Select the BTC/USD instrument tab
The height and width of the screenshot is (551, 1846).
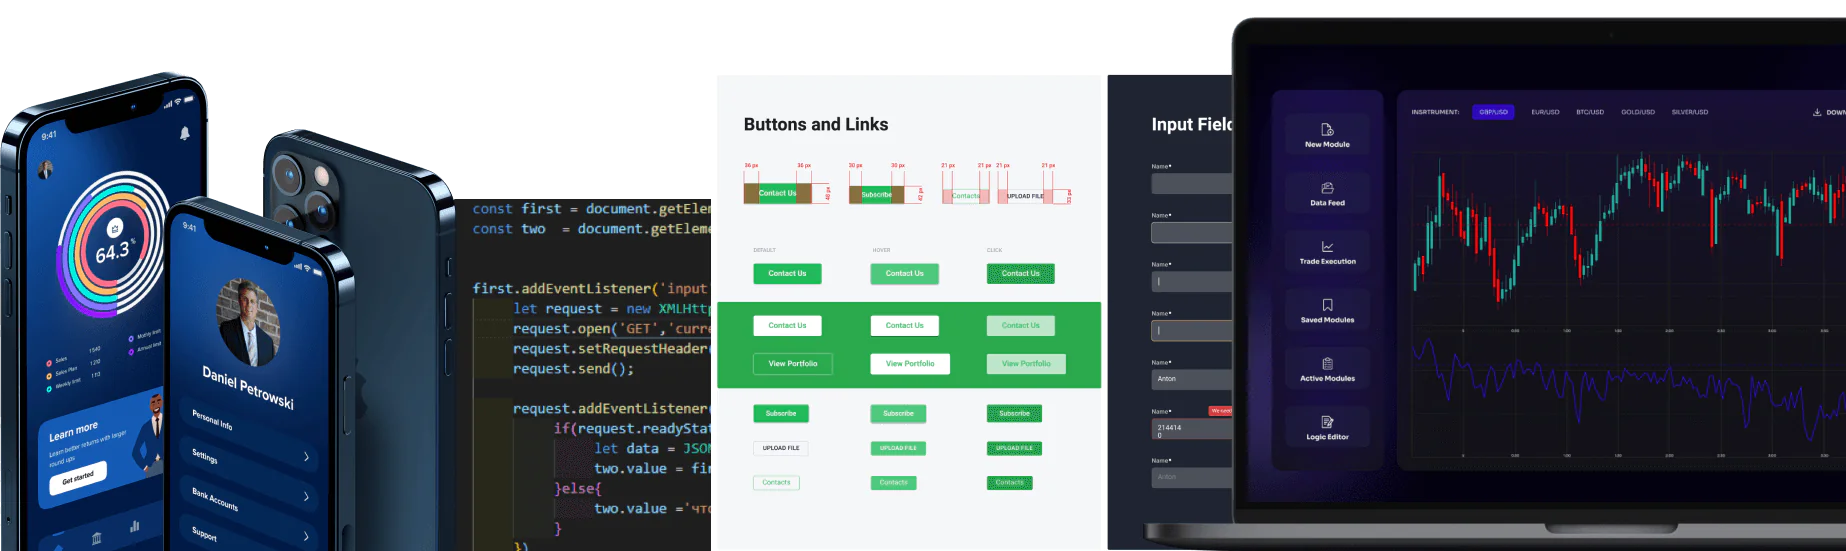[x=1590, y=112]
